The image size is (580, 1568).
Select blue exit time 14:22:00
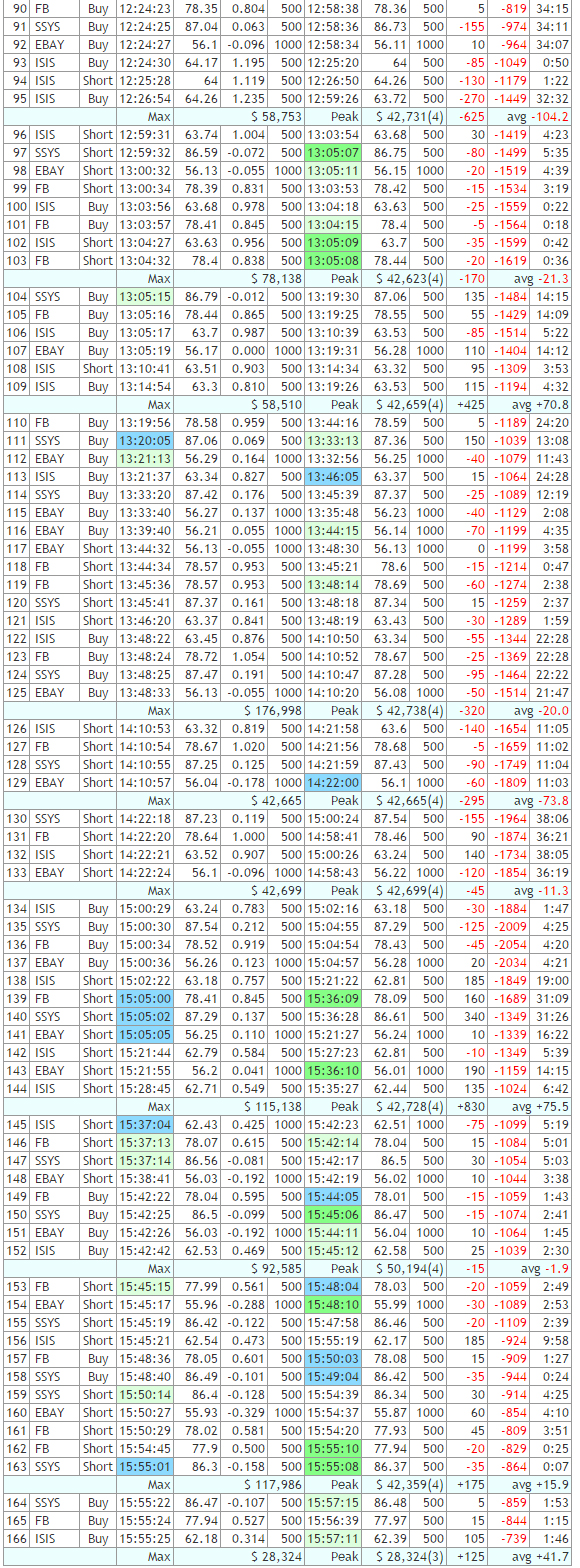pyautogui.click(x=332, y=782)
